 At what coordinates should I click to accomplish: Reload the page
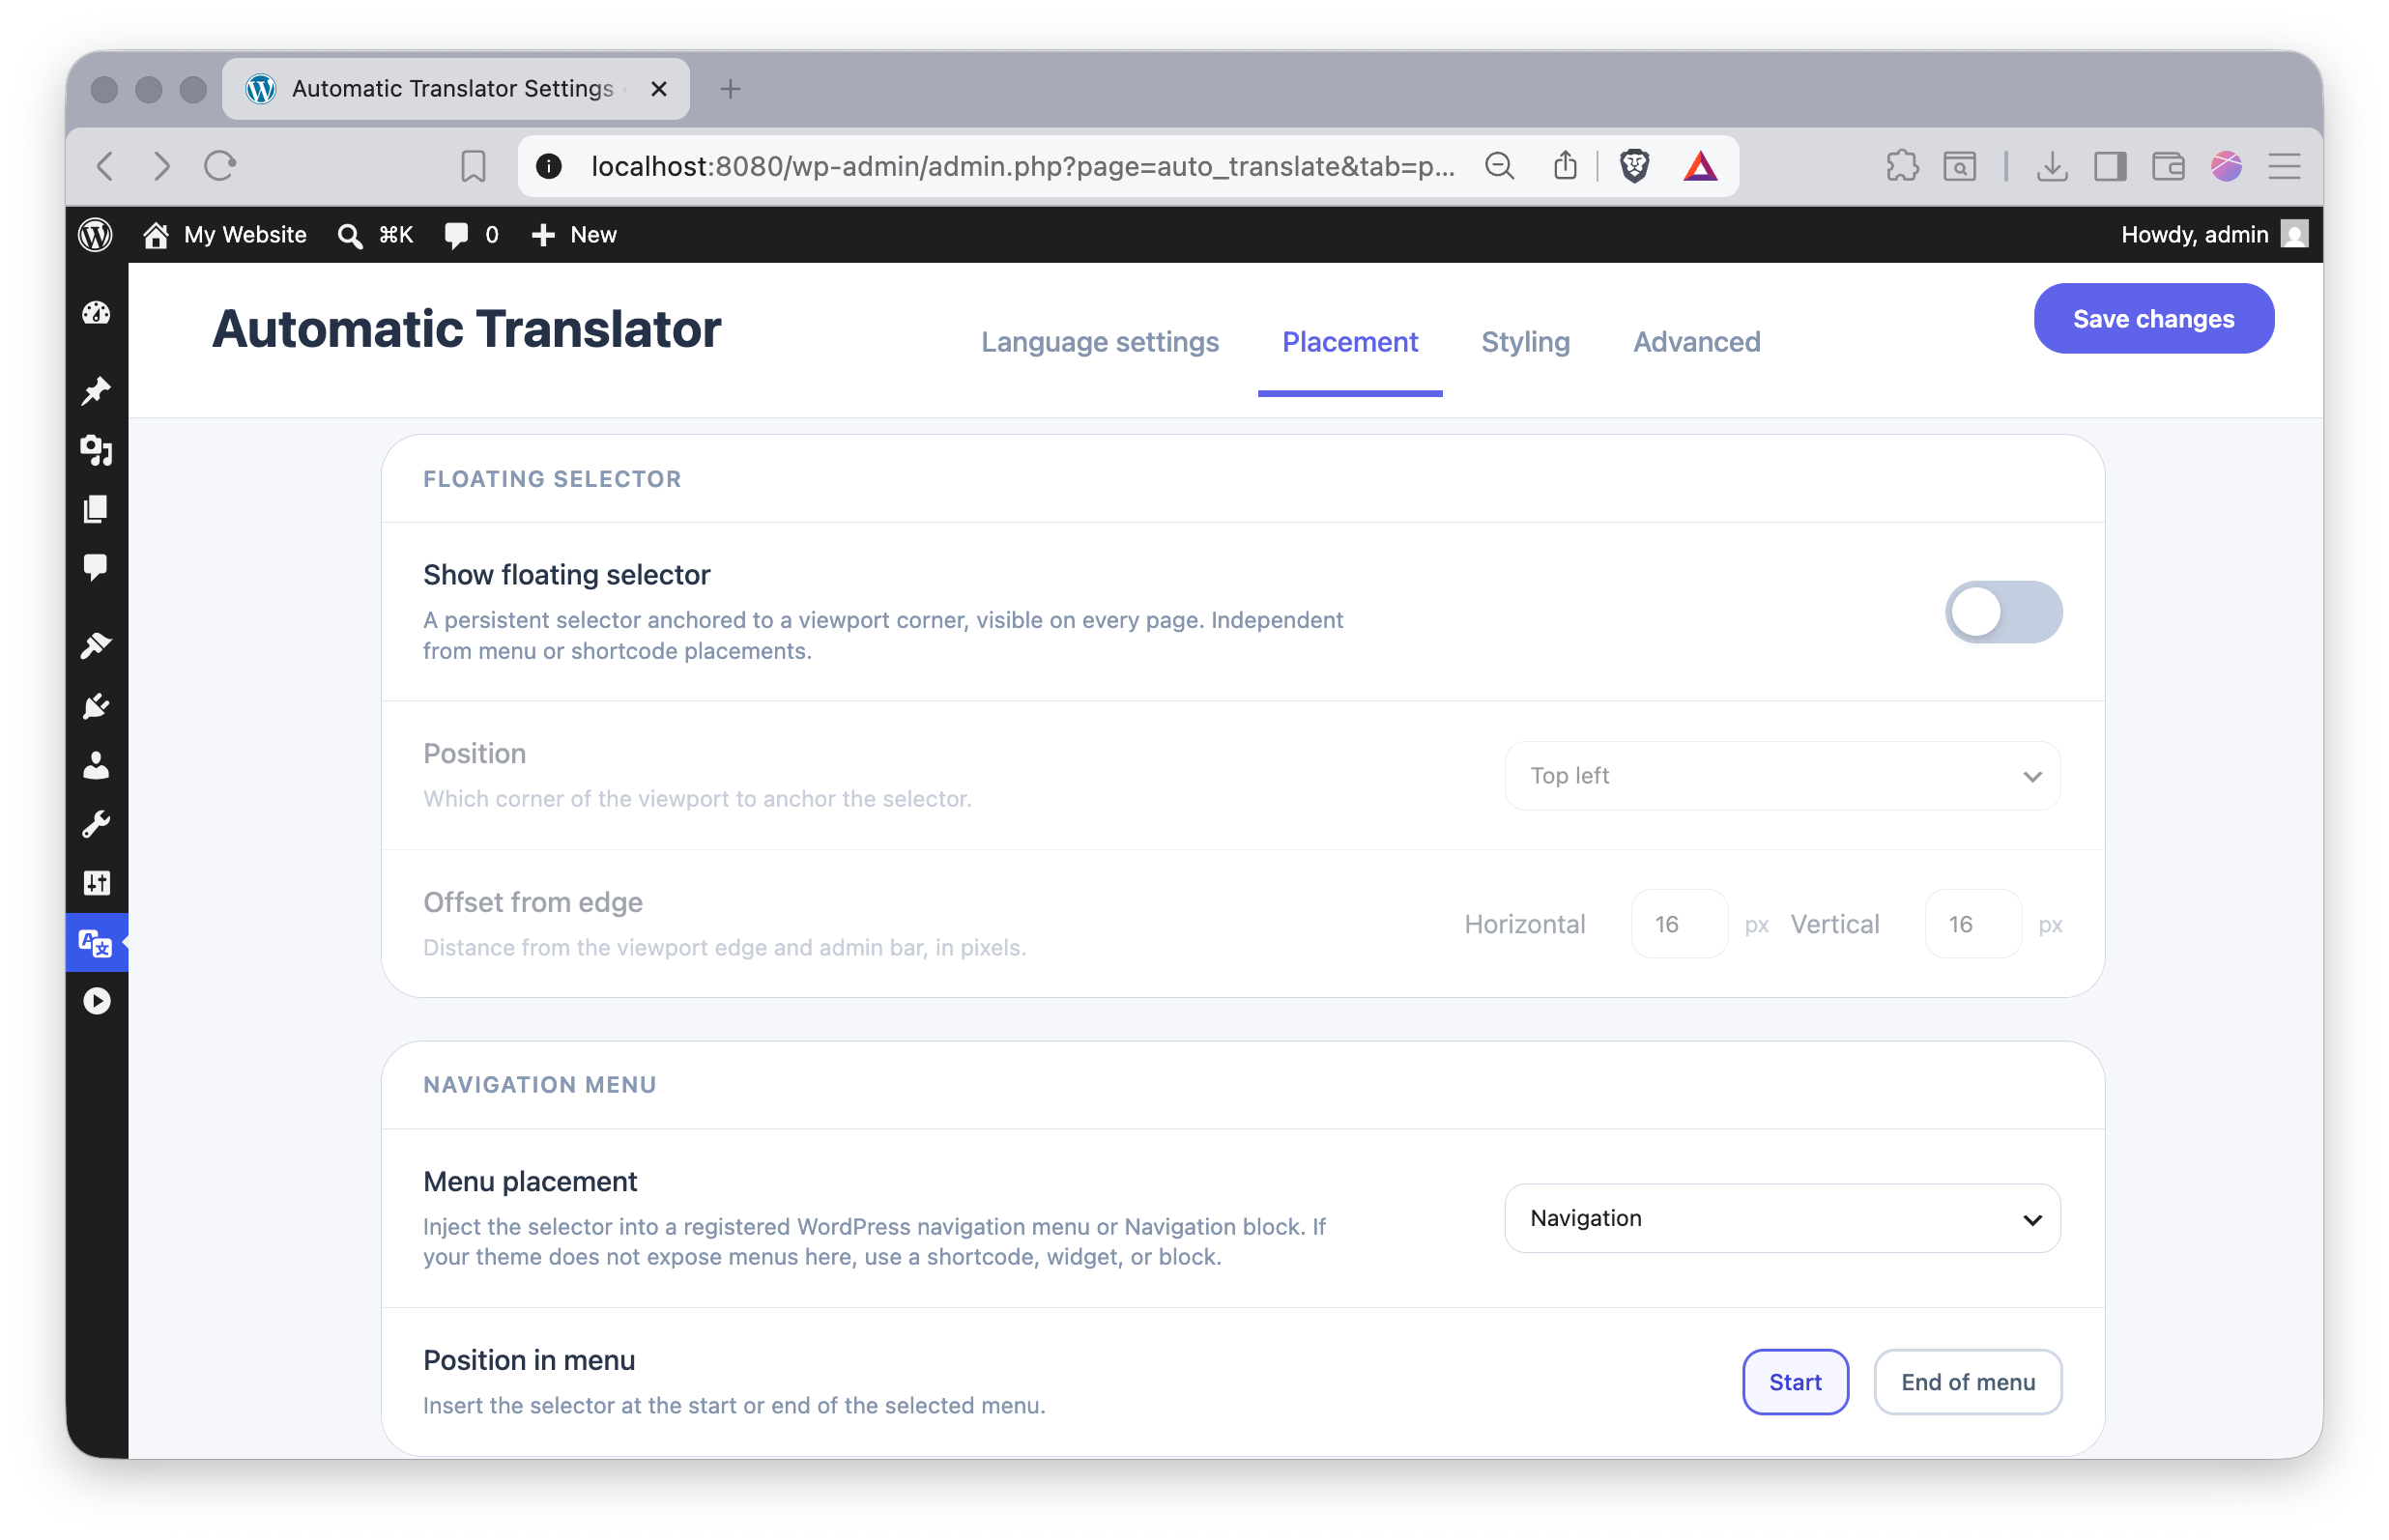(220, 166)
